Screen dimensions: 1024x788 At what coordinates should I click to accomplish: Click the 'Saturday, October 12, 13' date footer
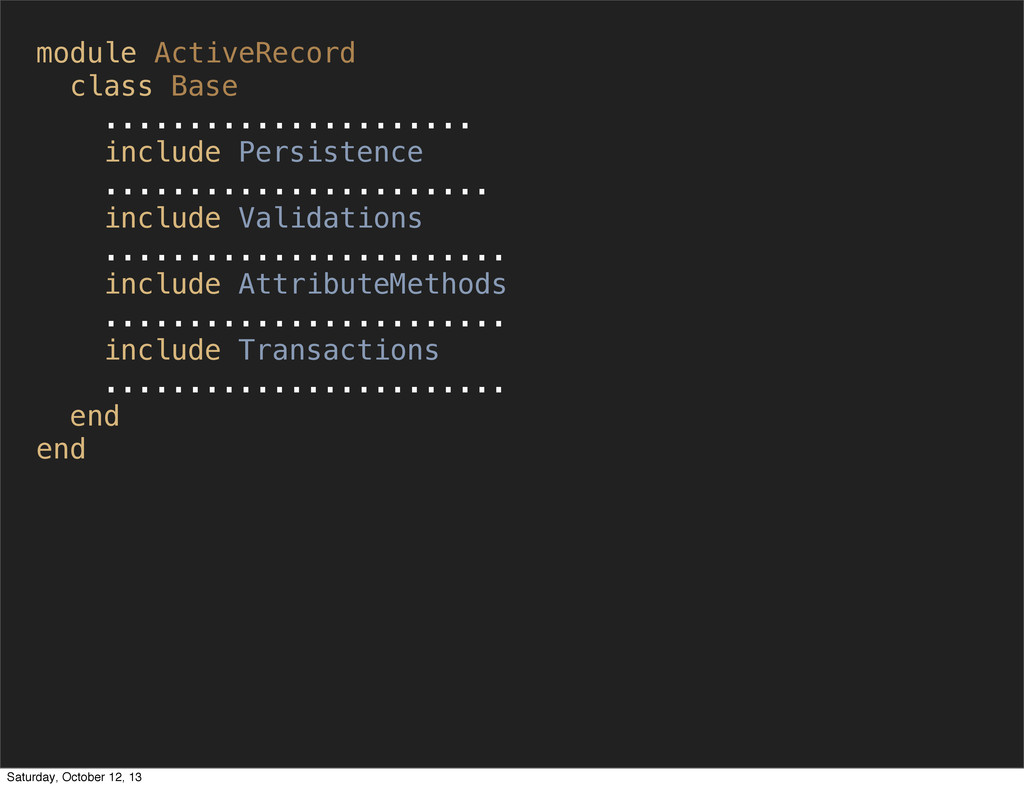pos(74,777)
